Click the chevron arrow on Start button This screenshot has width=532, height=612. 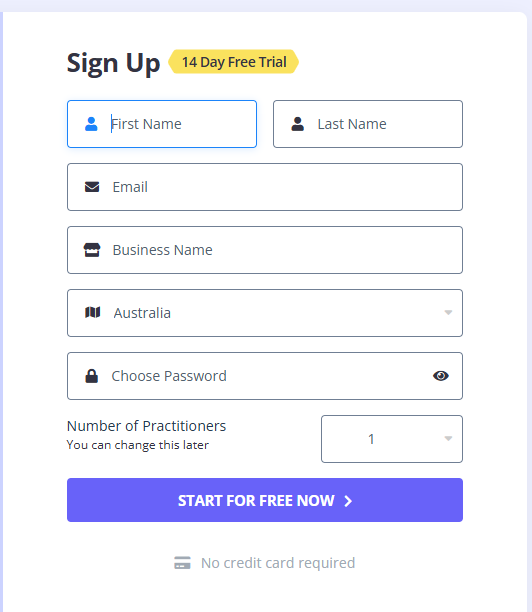coord(348,501)
